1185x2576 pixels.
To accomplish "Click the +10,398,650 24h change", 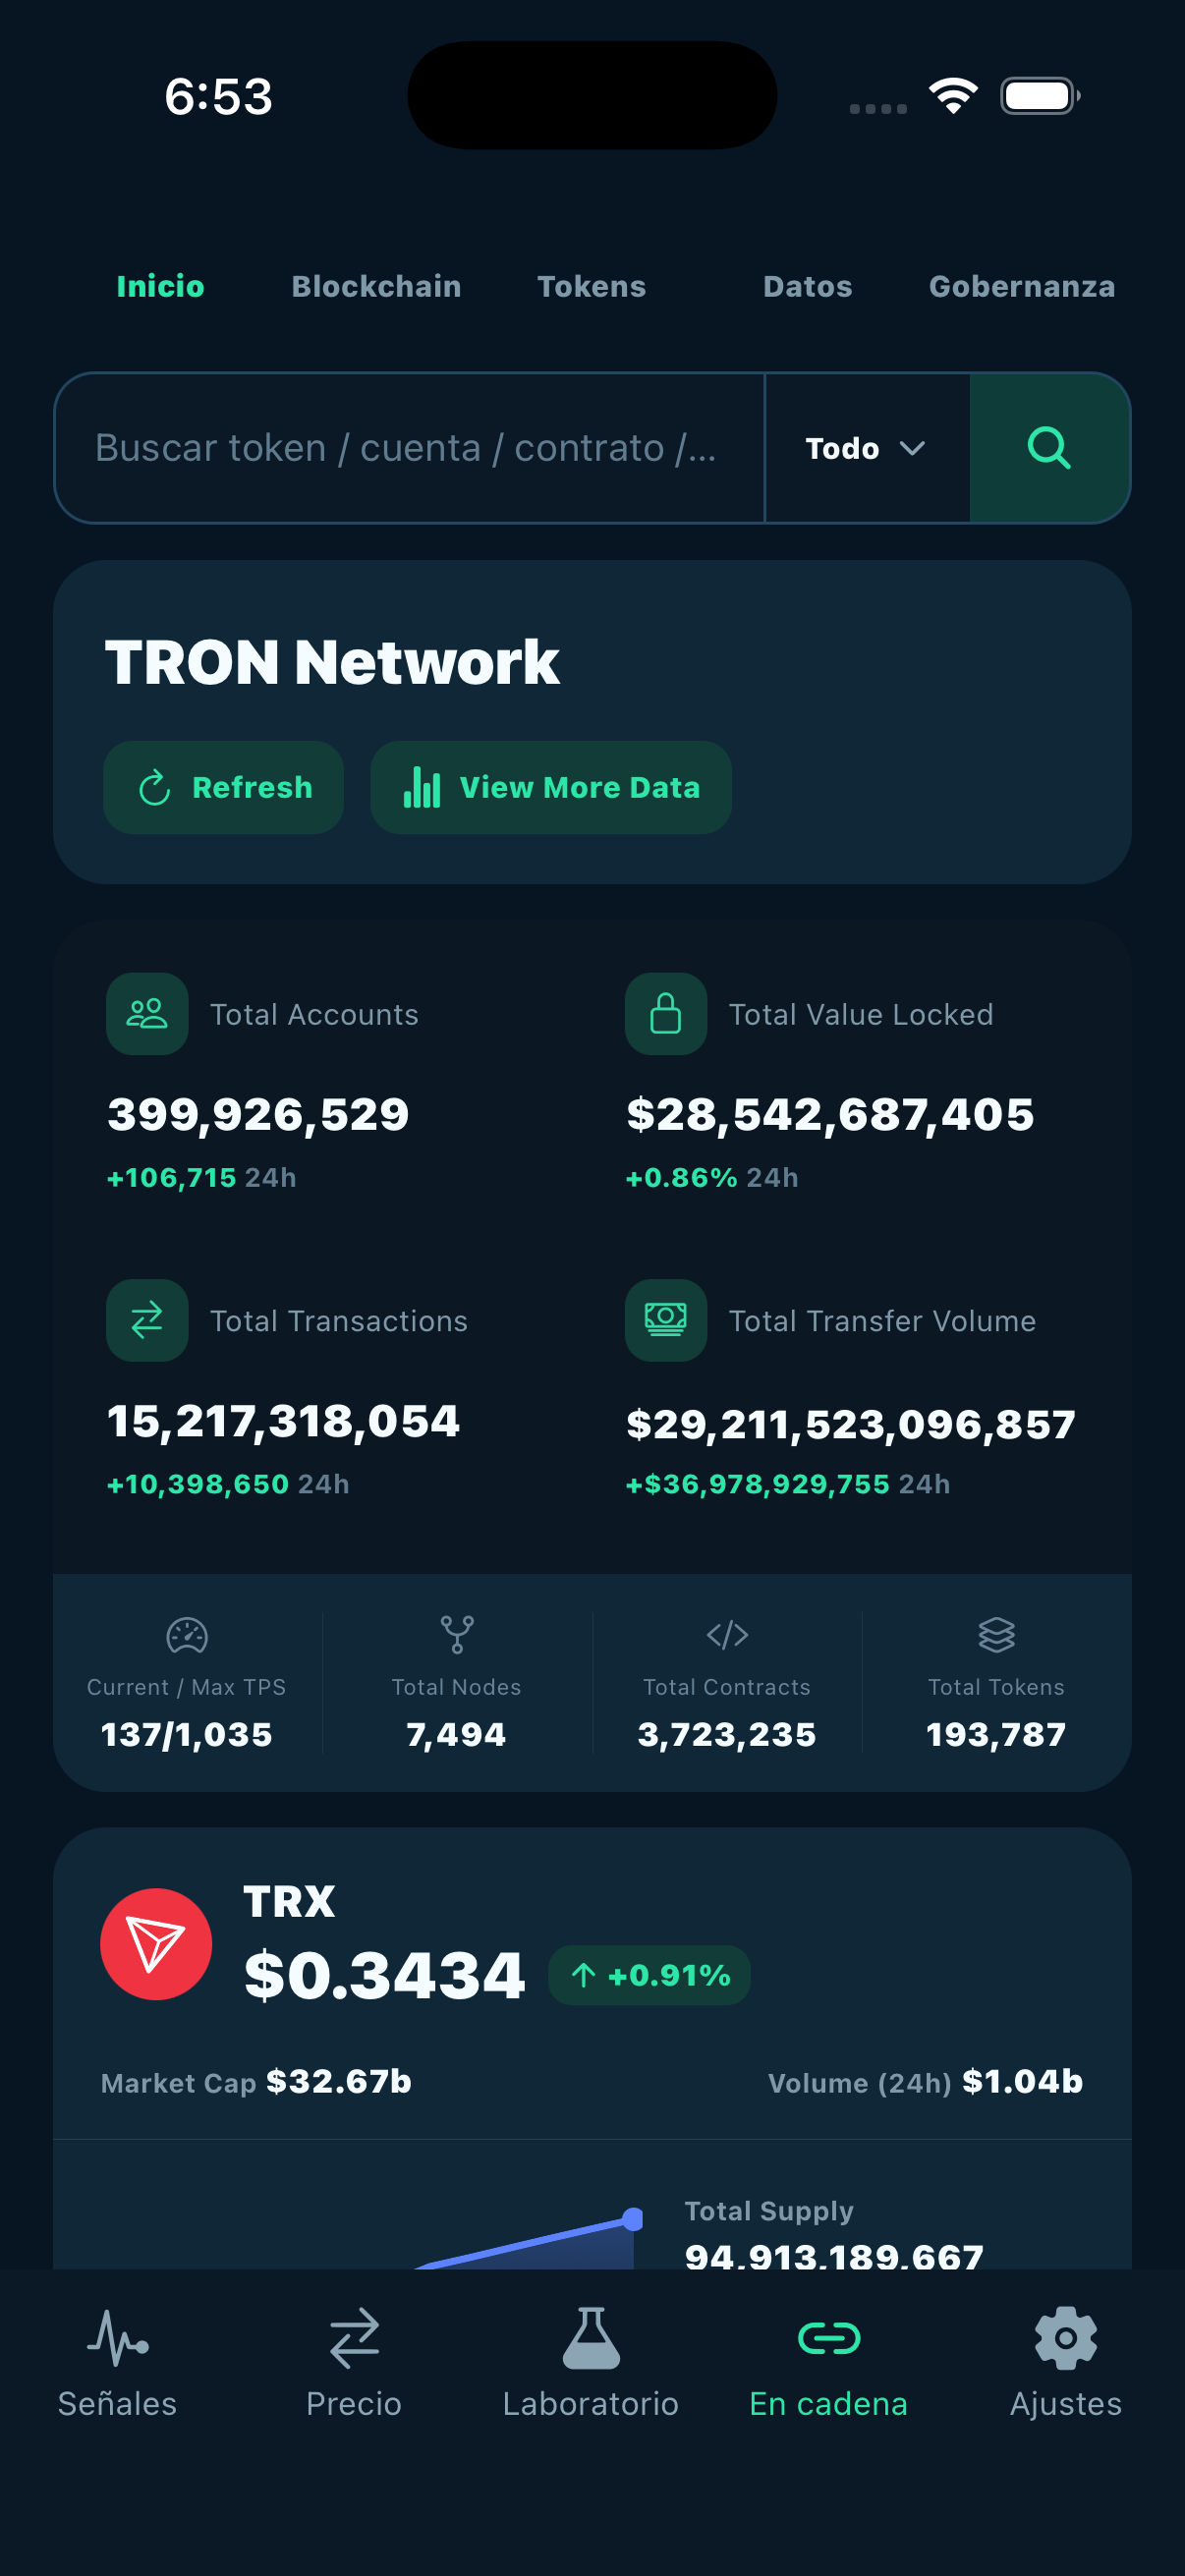I will 228,1484.
